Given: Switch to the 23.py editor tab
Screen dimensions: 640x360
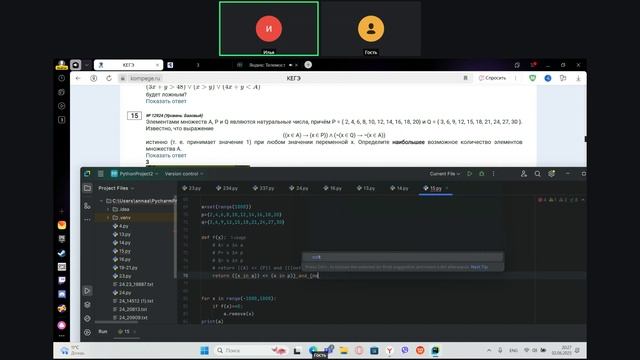Looking at the screenshot, I should 192,188.
